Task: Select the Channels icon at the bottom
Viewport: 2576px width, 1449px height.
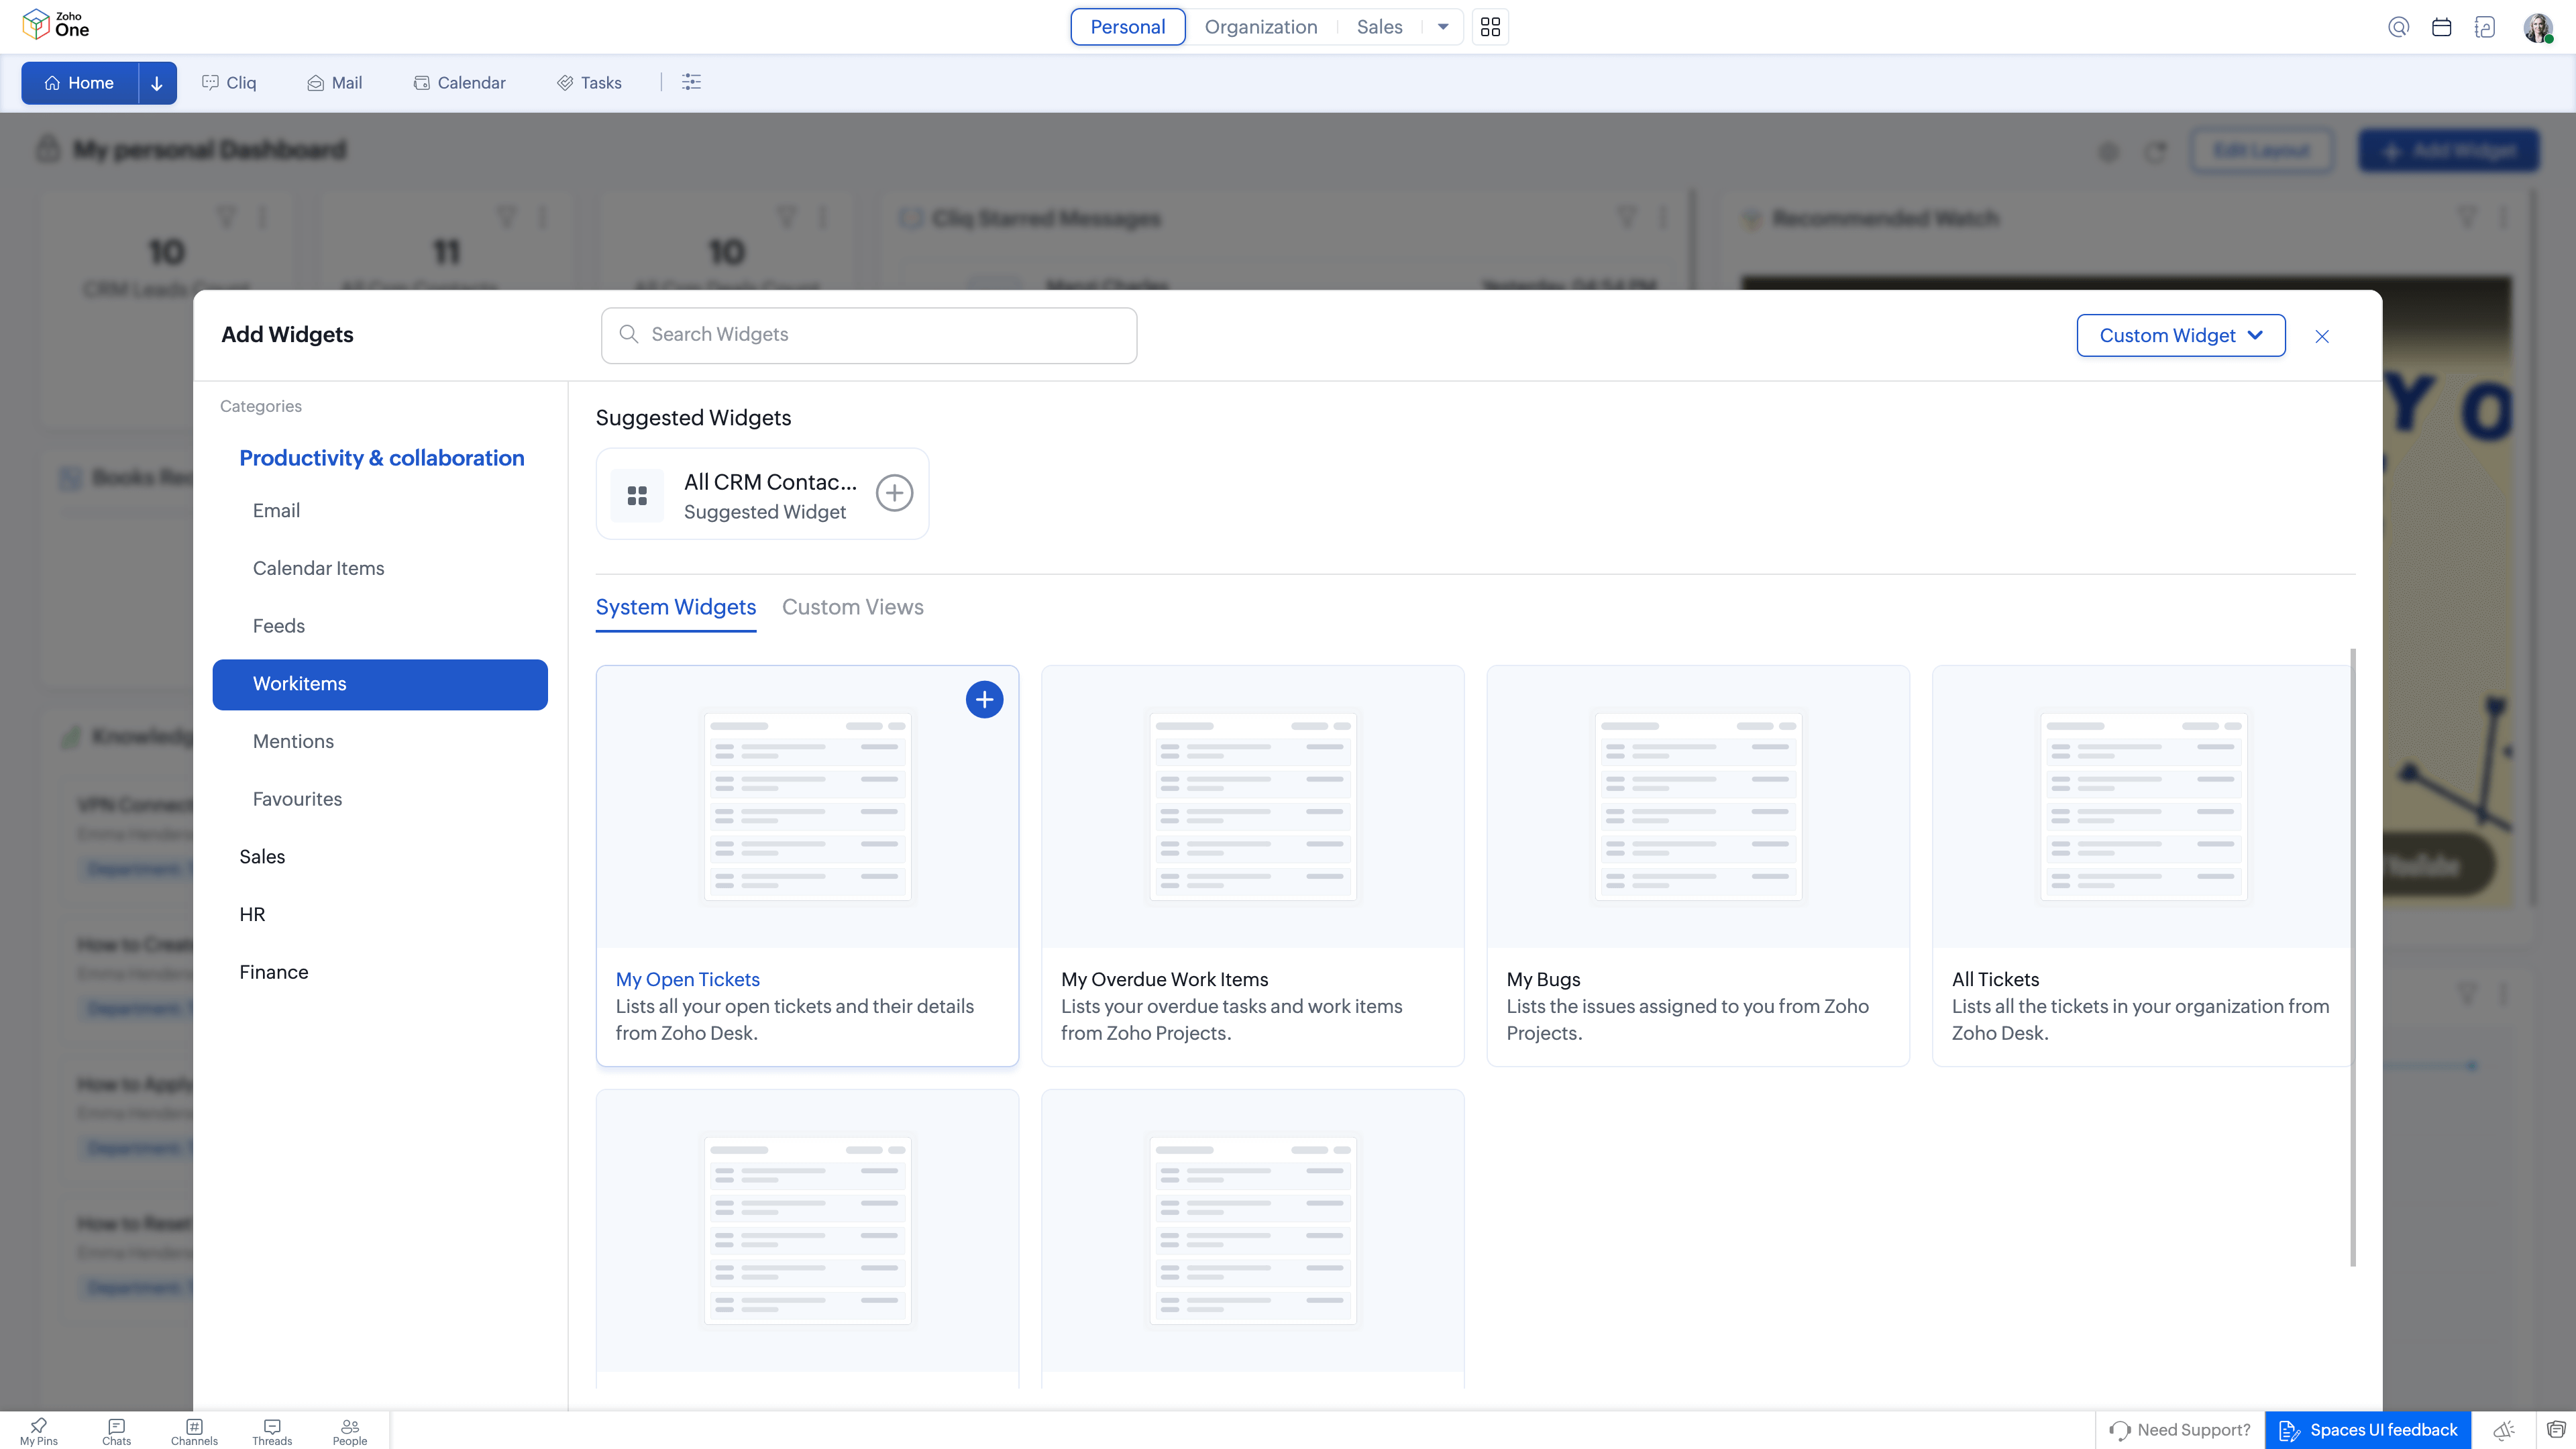Action: point(193,1429)
